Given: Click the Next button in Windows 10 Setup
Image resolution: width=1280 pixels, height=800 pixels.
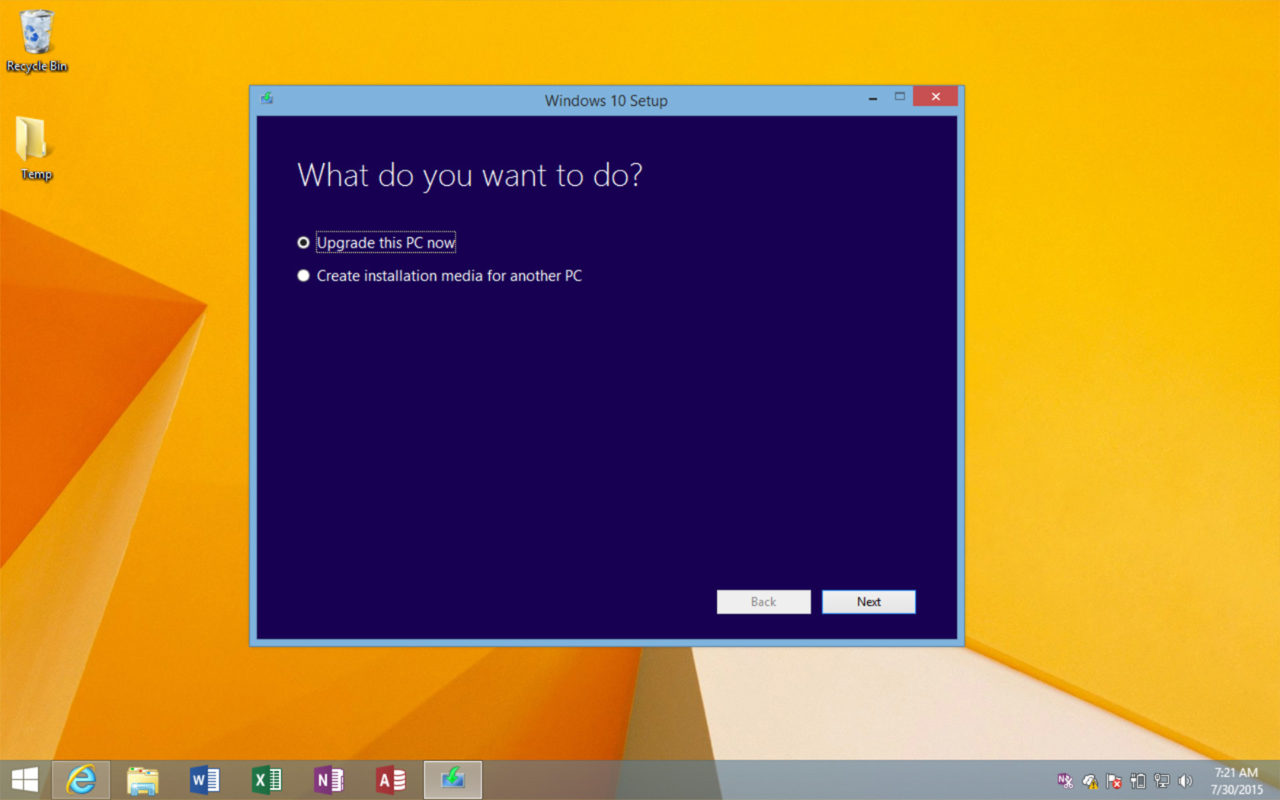Looking at the screenshot, I should coord(868,602).
